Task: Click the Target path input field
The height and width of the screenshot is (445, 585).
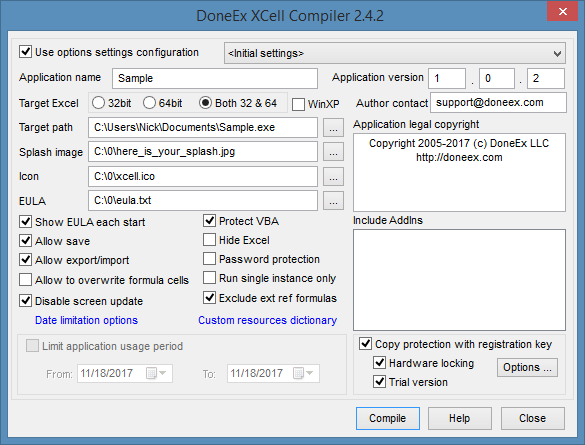Action: [x=203, y=128]
